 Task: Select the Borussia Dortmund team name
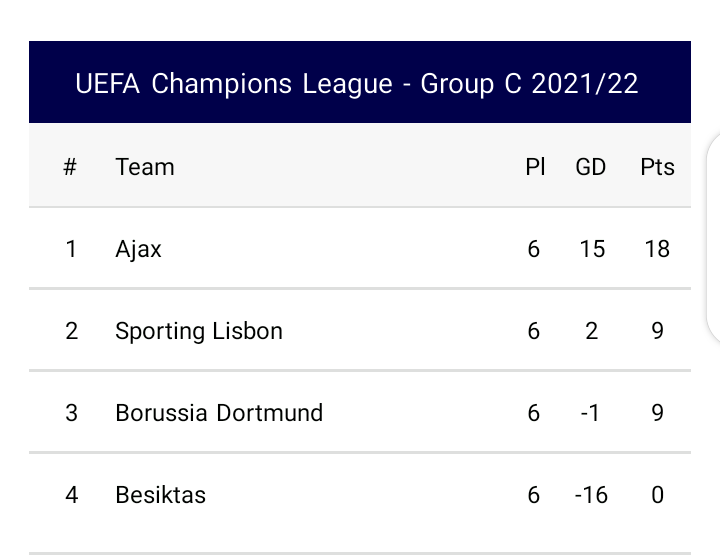(x=219, y=413)
